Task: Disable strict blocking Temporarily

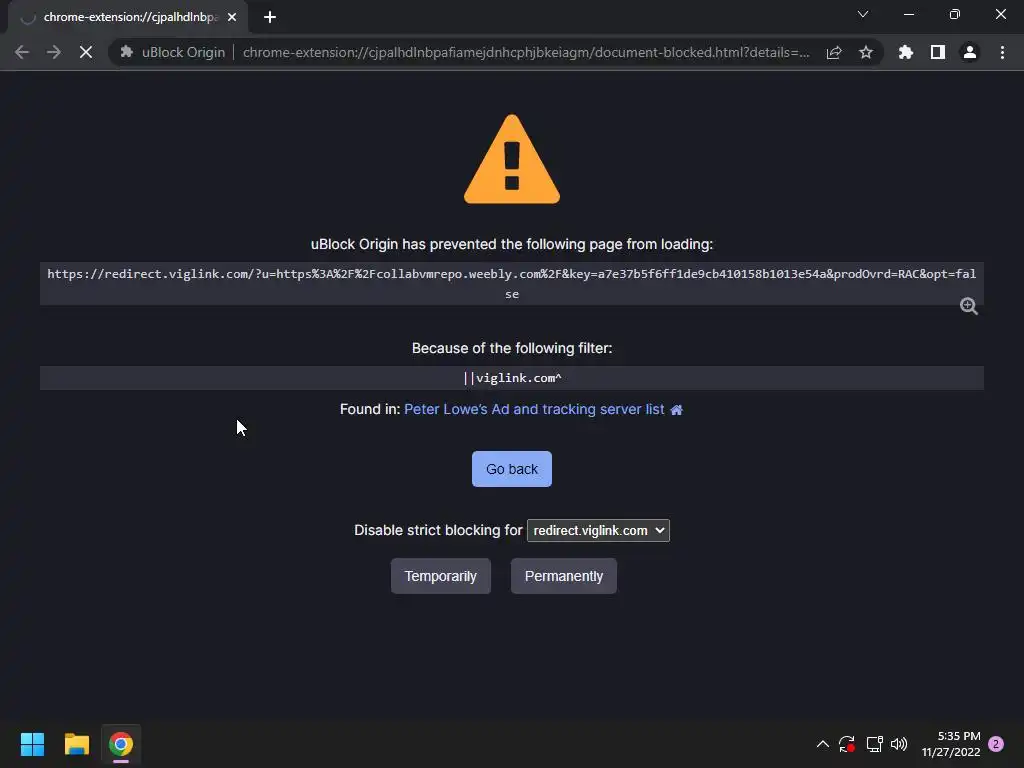Action: click(x=441, y=576)
